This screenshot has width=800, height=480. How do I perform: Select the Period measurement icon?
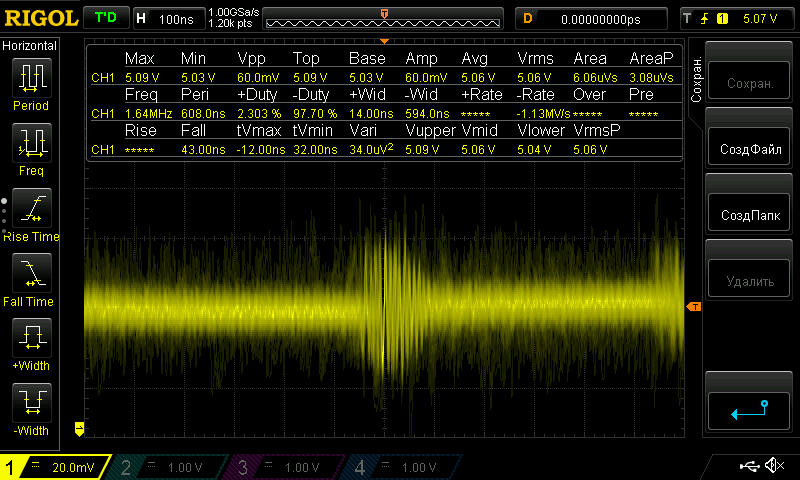[x=31, y=80]
